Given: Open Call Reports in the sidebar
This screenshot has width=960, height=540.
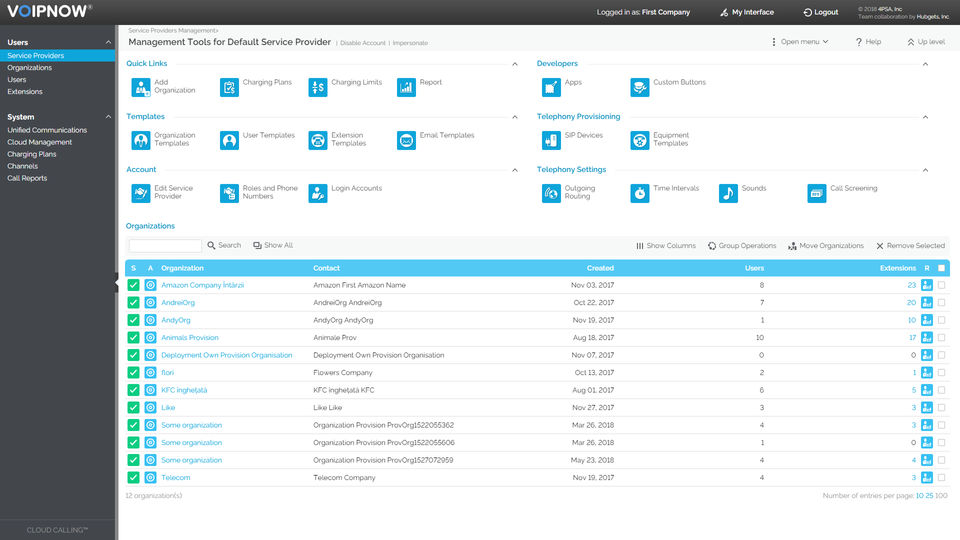Looking at the screenshot, I should (27, 179).
